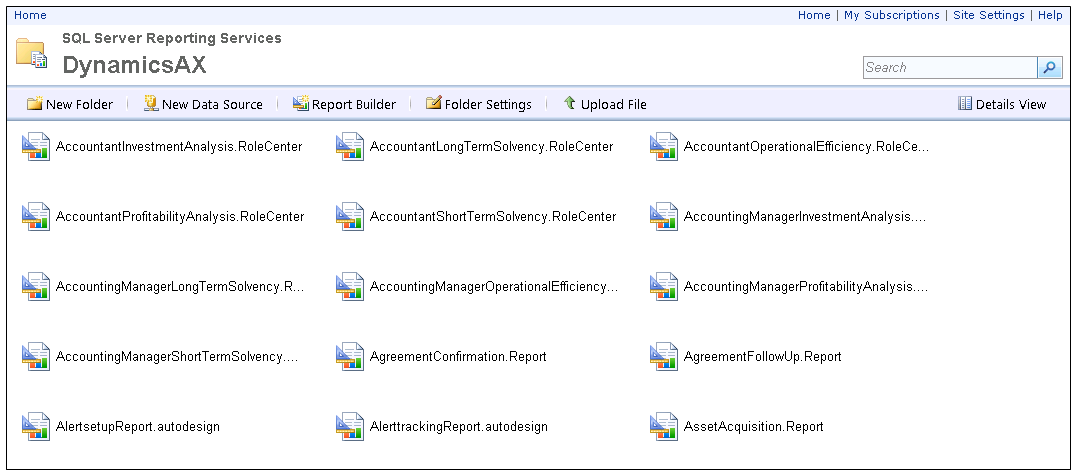Click the AccountingManagerInvestmentAnalysis report icon
Image resolution: width=1076 pixels, height=476 pixels.
click(x=664, y=216)
